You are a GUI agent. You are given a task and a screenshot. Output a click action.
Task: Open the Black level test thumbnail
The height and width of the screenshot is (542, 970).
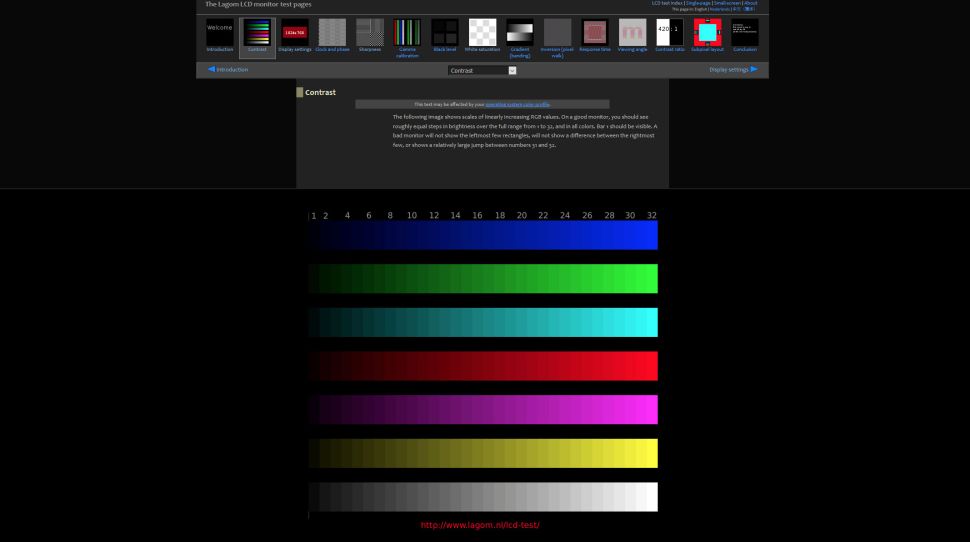[x=445, y=32]
